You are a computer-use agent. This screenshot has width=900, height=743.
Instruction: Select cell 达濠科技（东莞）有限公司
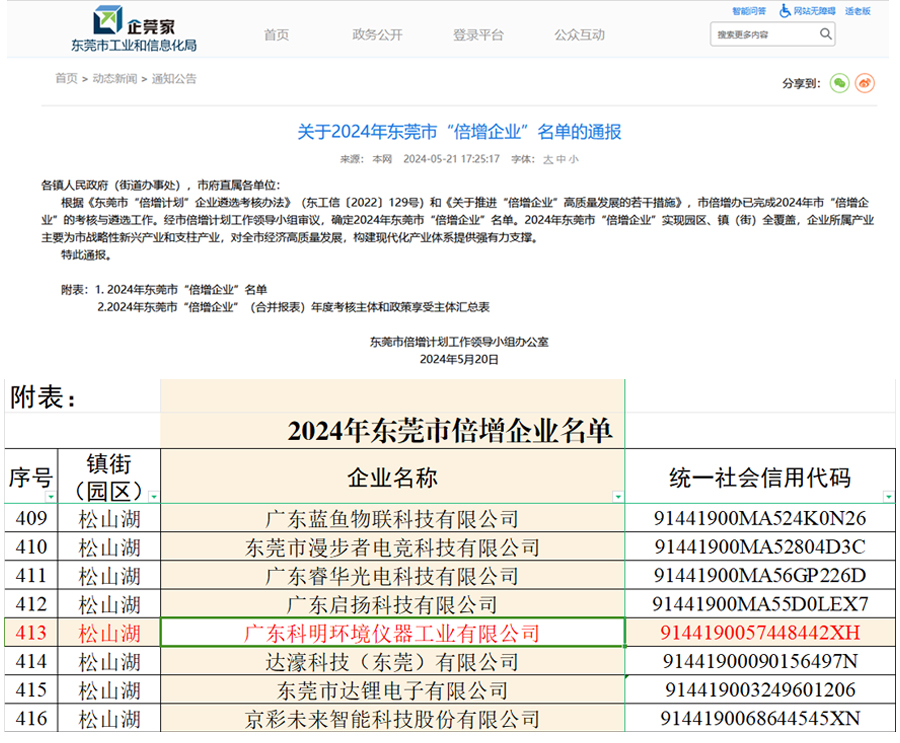point(393,662)
